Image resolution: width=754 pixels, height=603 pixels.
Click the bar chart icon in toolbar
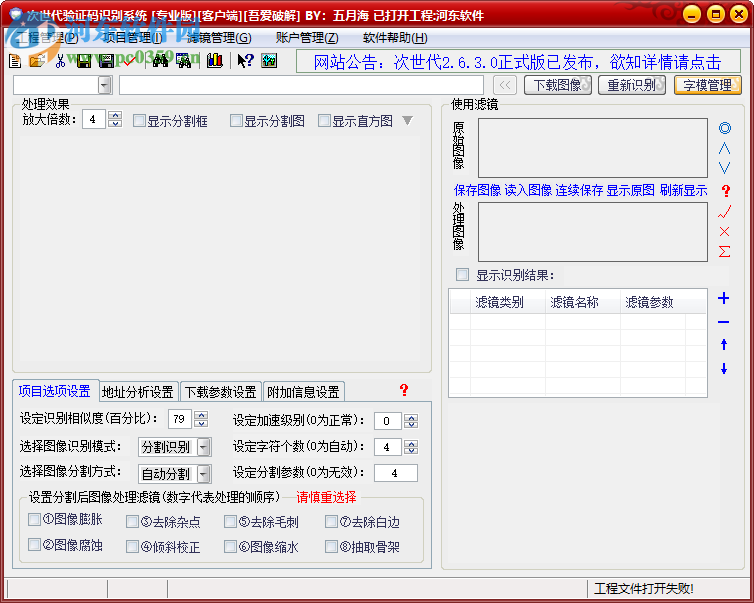point(212,61)
